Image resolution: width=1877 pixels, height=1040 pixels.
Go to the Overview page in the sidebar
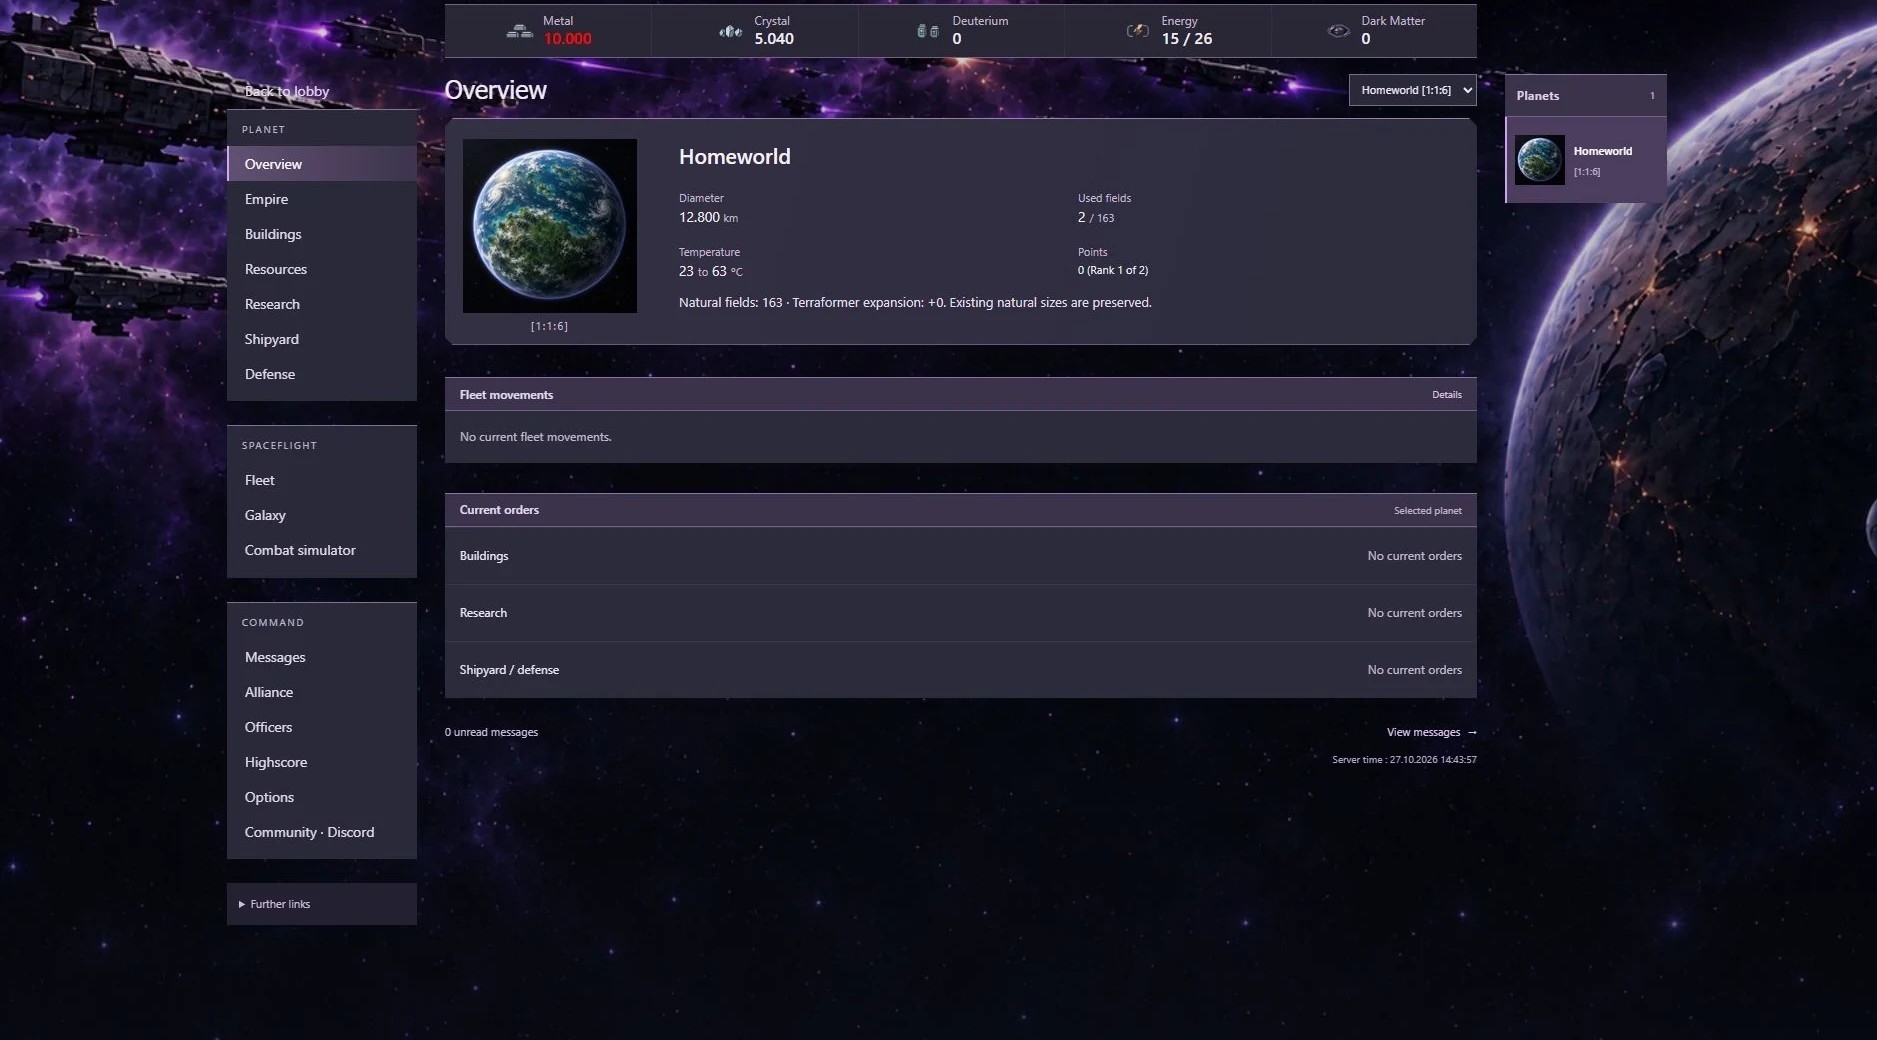(322, 164)
